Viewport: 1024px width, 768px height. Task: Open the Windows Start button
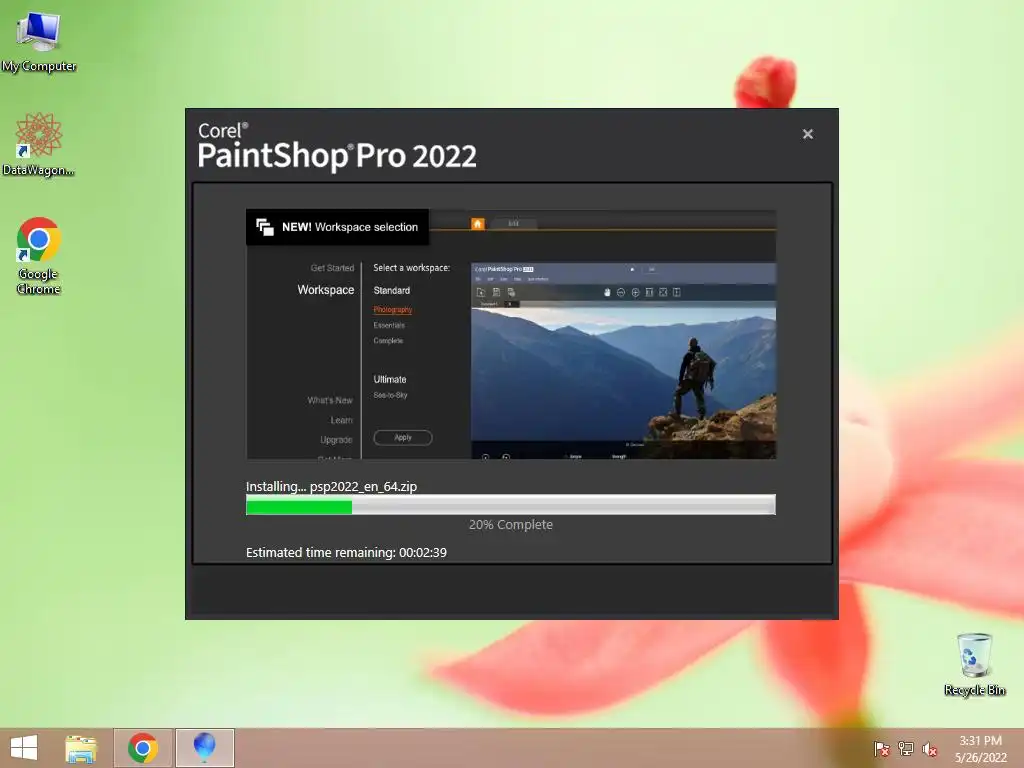(x=24, y=748)
